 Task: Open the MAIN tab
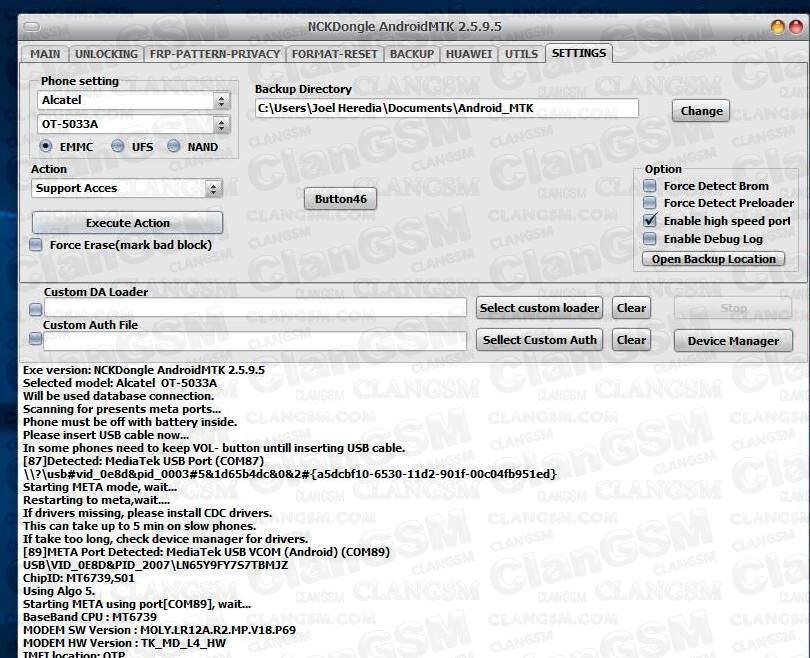[x=45, y=54]
